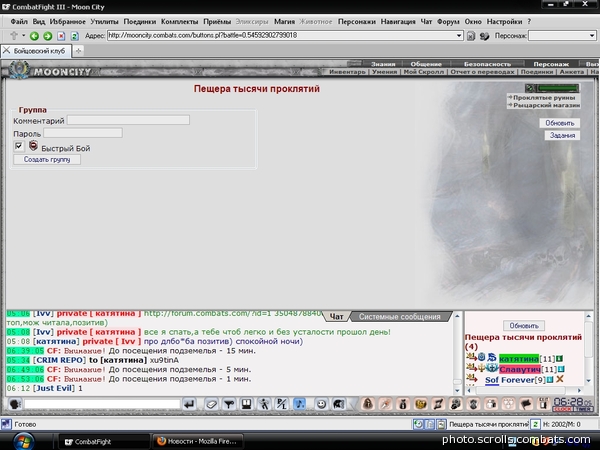Click the green number 2 status bar indicator
Image resolution: width=600 pixels, height=450 pixels.
pos(535,424)
